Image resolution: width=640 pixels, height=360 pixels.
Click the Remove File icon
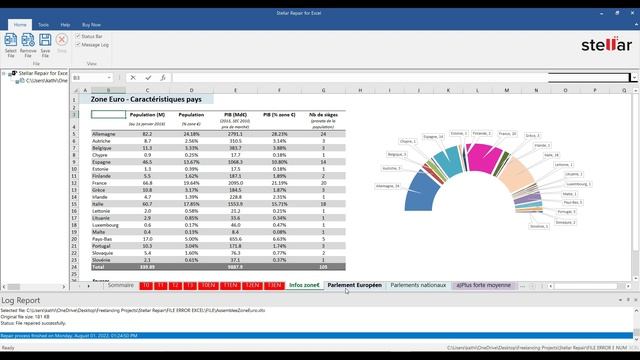tap(28, 40)
